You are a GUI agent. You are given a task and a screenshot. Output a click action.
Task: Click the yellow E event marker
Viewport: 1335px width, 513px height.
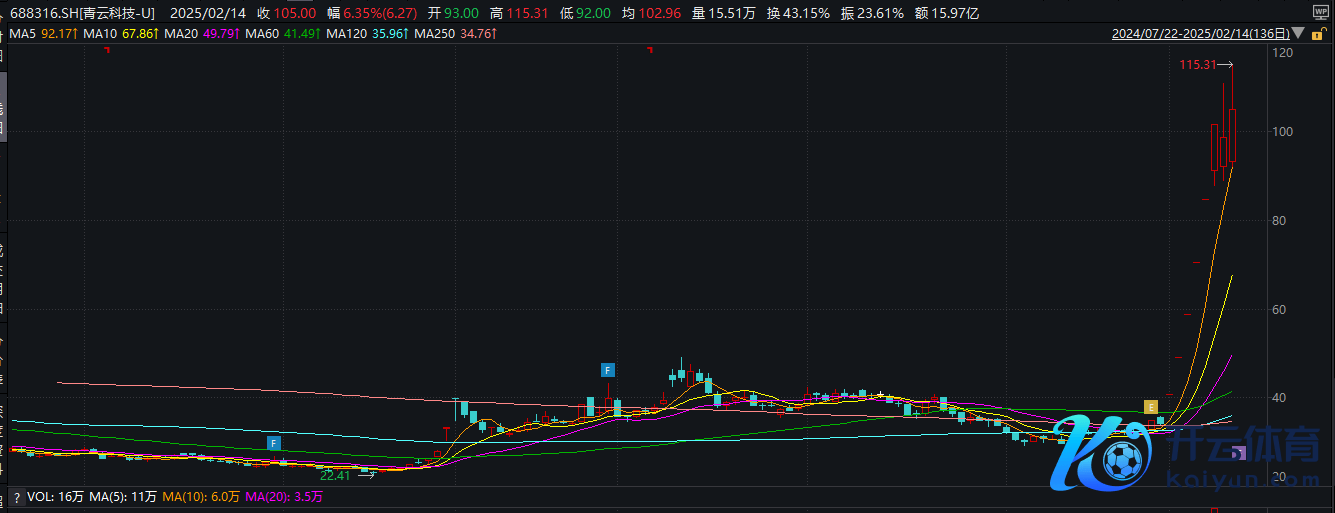coord(1151,406)
